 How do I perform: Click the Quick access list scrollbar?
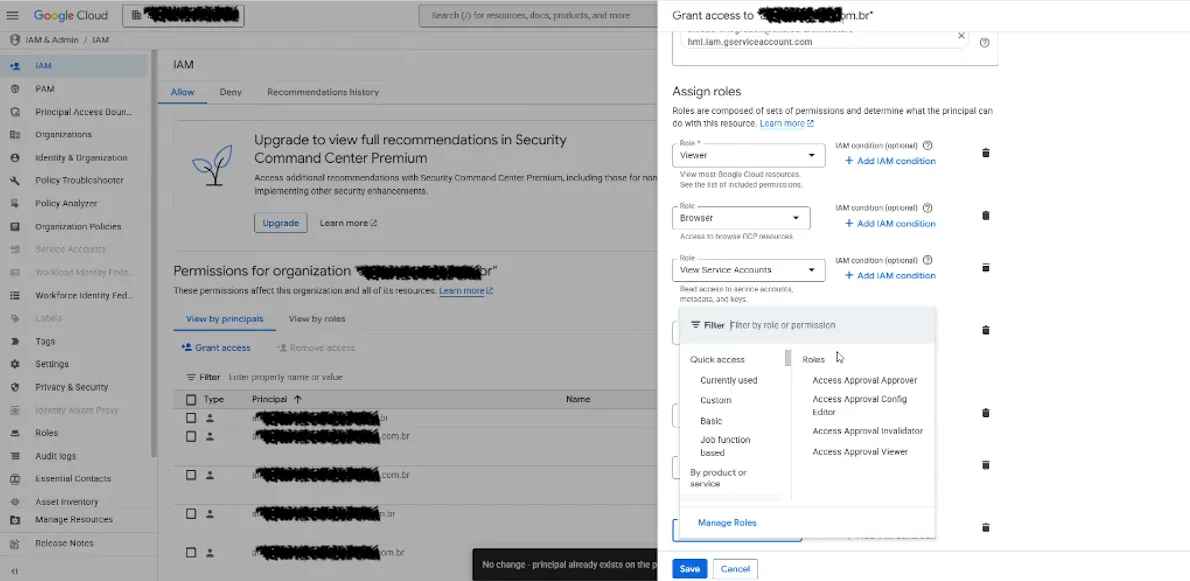click(788, 358)
